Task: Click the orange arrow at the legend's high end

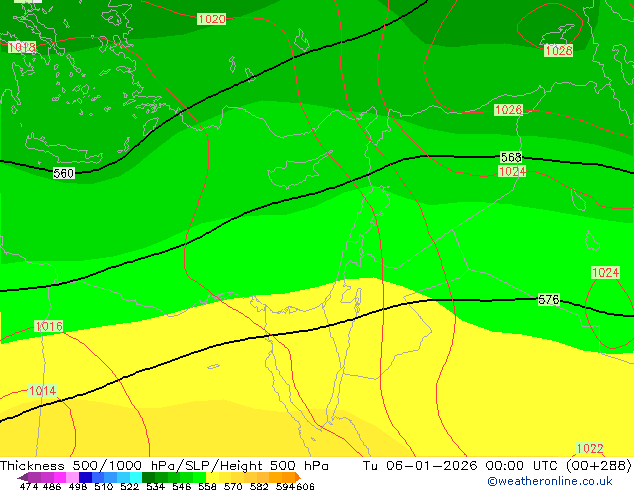Action: (298, 477)
